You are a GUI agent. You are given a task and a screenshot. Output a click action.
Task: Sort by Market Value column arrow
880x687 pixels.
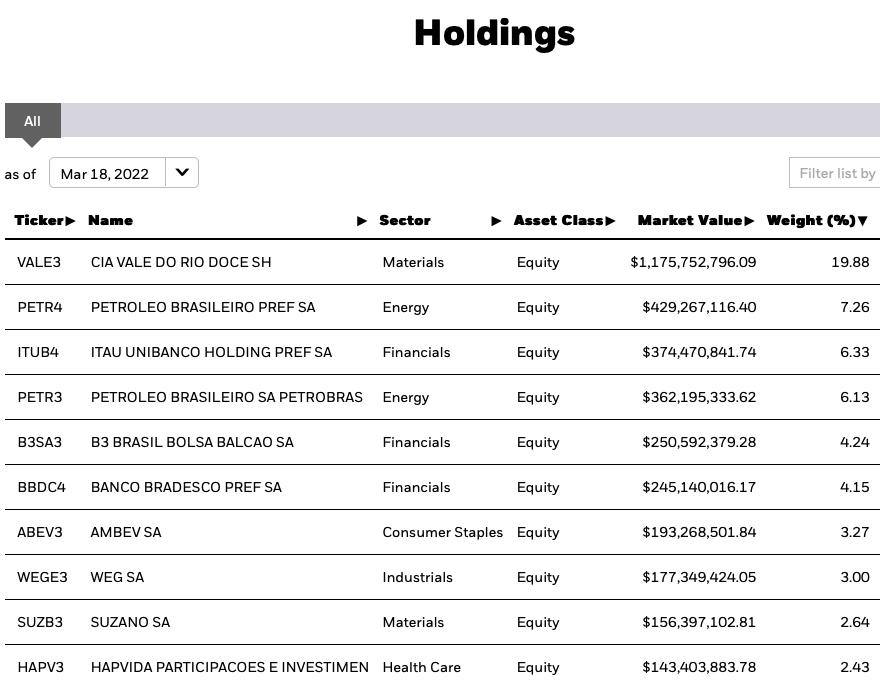coord(749,221)
